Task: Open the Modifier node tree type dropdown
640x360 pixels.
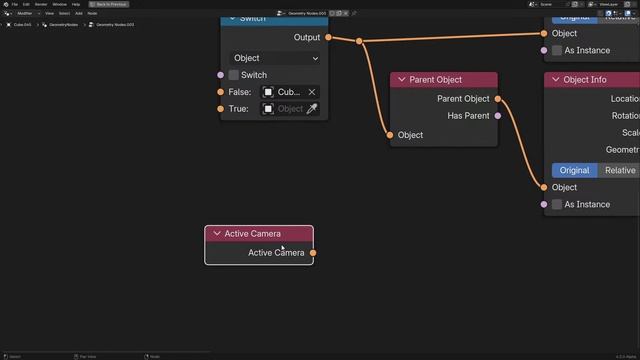Action: [28, 13]
